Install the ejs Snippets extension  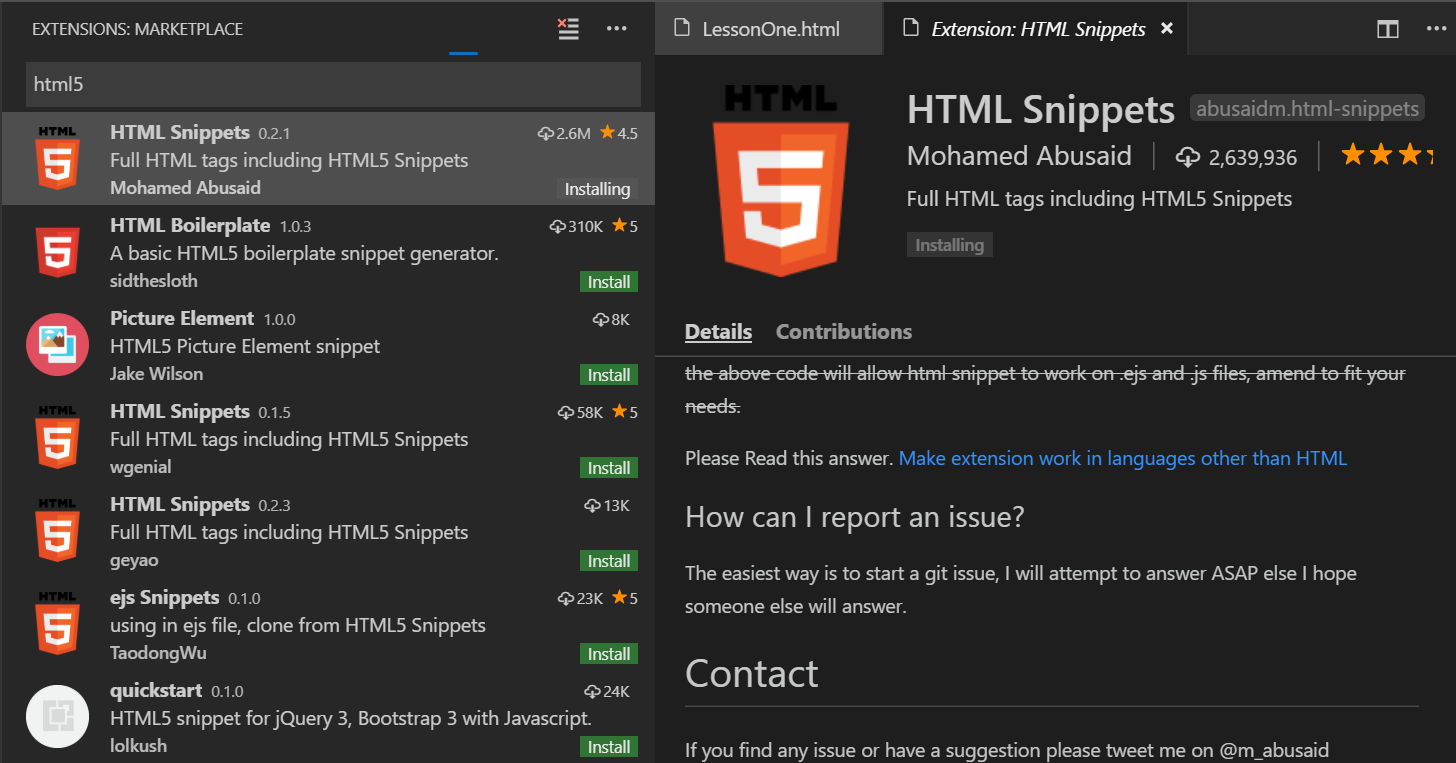[x=609, y=654]
